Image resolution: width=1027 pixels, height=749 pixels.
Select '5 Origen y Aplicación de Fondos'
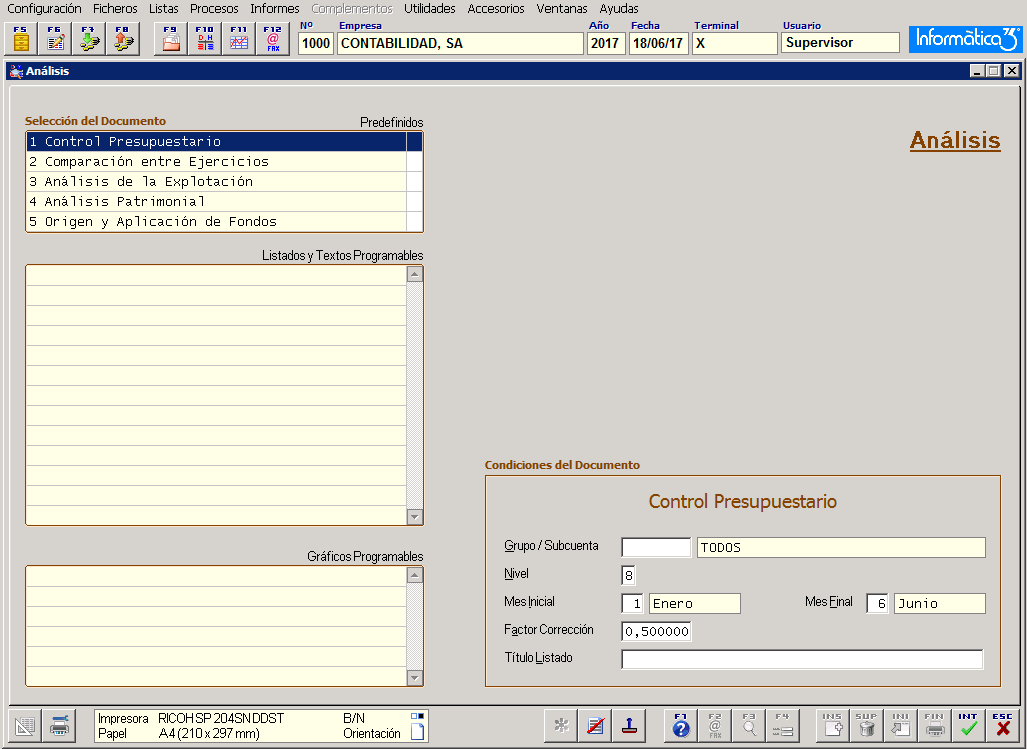(x=217, y=222)
